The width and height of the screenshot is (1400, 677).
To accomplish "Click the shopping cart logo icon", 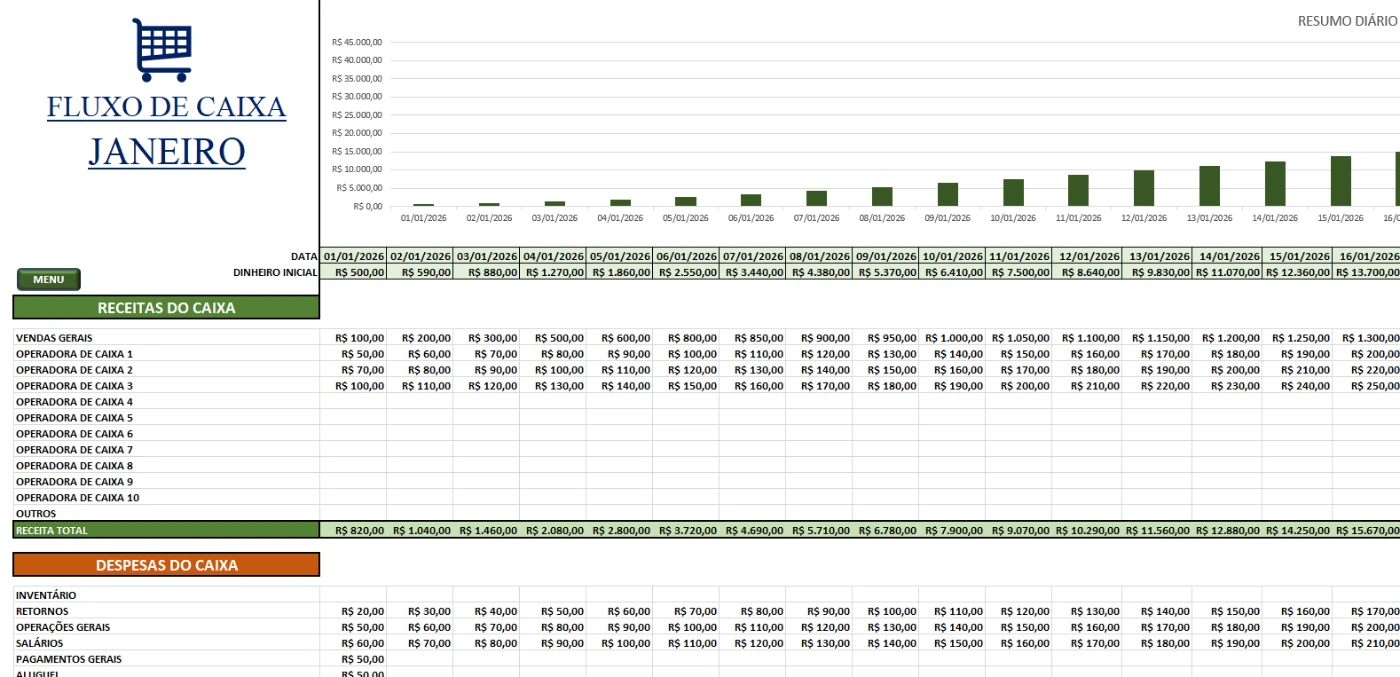I will 162,50.
